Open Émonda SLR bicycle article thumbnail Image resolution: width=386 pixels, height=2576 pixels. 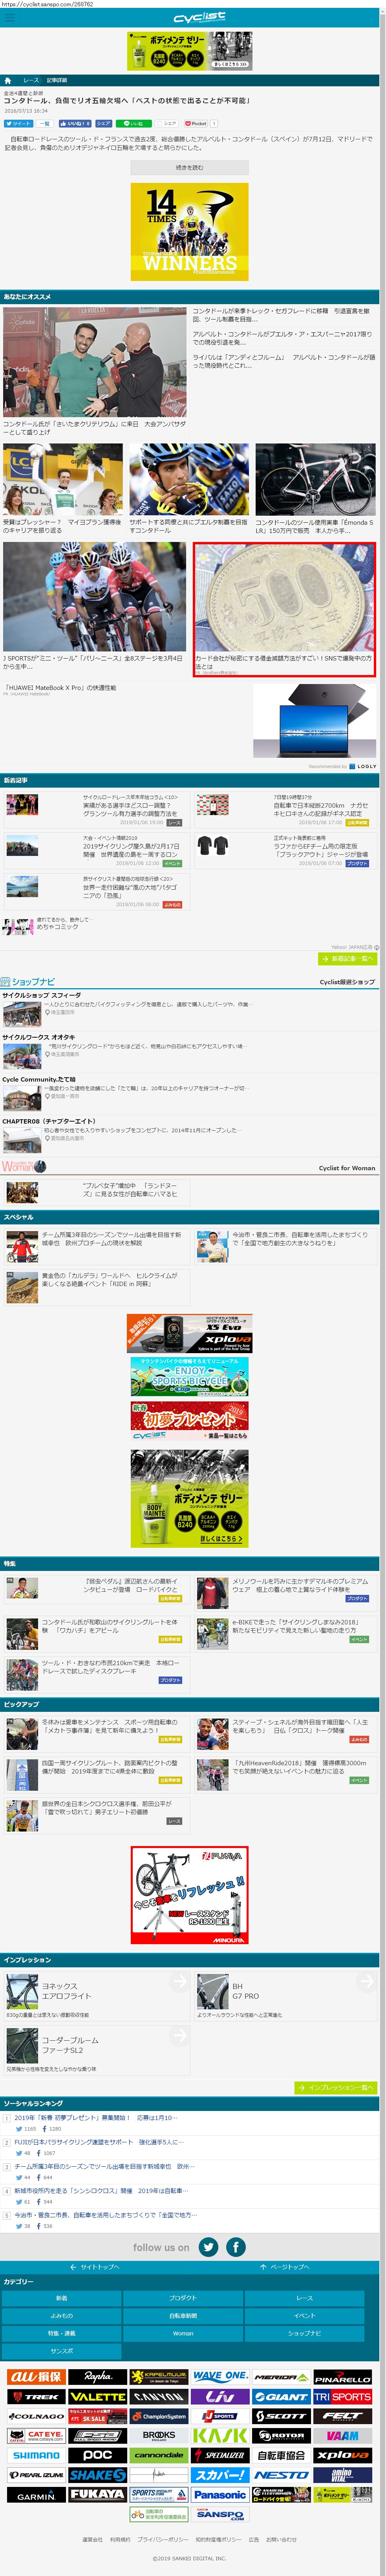315,480
